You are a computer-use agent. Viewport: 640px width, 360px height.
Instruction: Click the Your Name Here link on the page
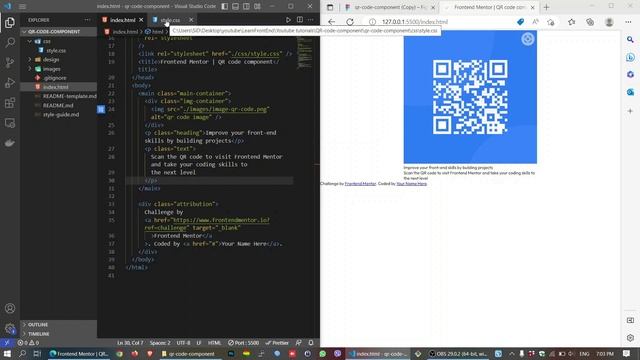pyautogui.click(x=411, y=184)
